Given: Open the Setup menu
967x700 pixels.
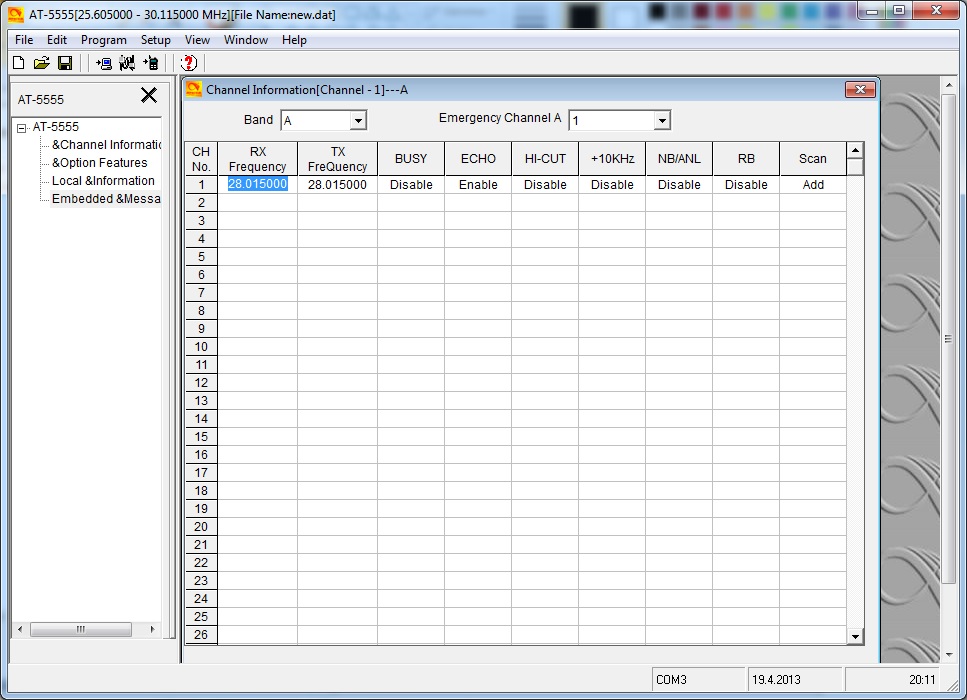Looking at the screenshot, I should click(x=155, y=40).
